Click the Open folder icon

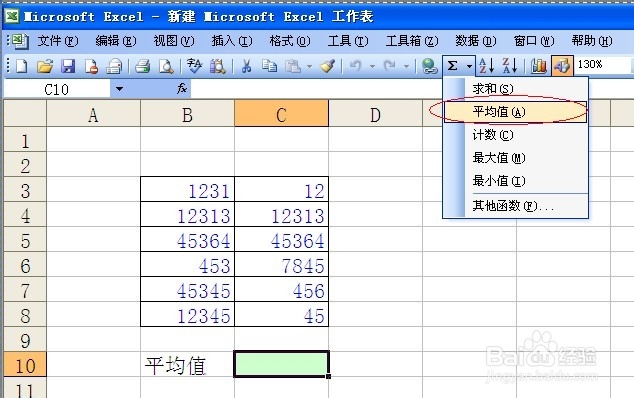45,66
